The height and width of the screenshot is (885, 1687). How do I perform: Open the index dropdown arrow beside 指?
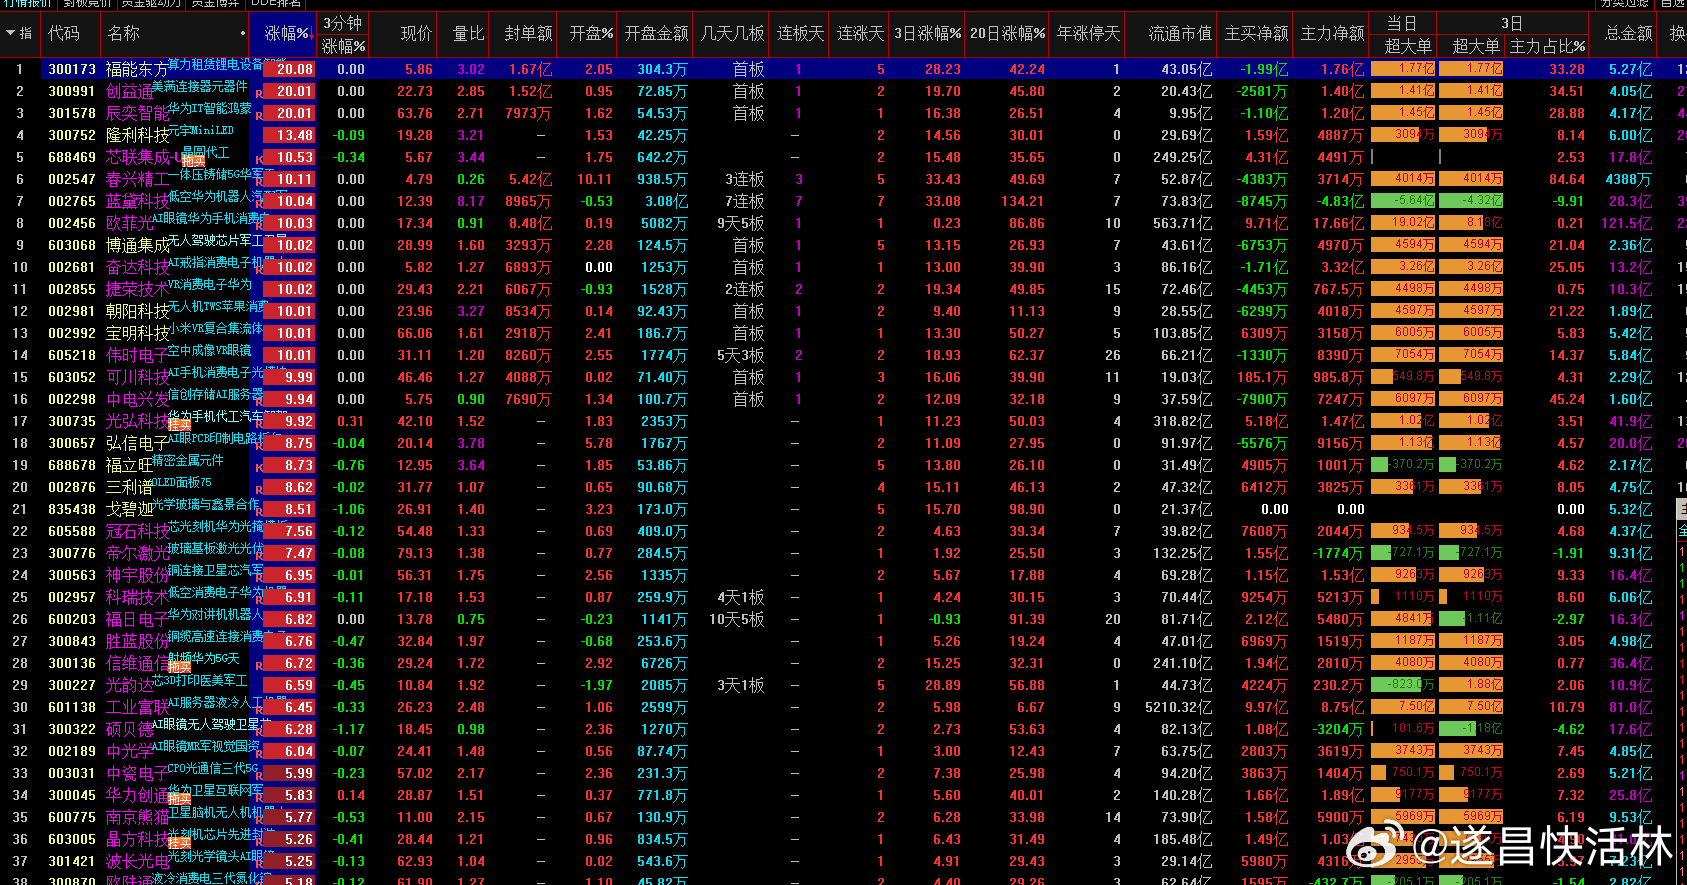pos(10,33)
